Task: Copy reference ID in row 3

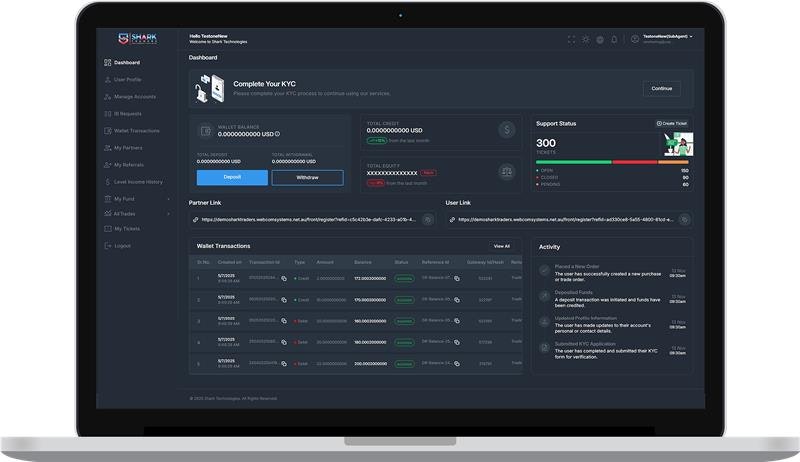Action: pos(457,321)
